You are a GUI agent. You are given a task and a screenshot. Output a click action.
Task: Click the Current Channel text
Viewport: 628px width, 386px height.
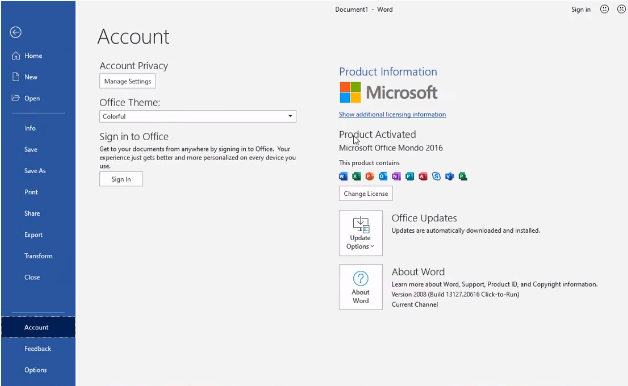tap(415, 304)
